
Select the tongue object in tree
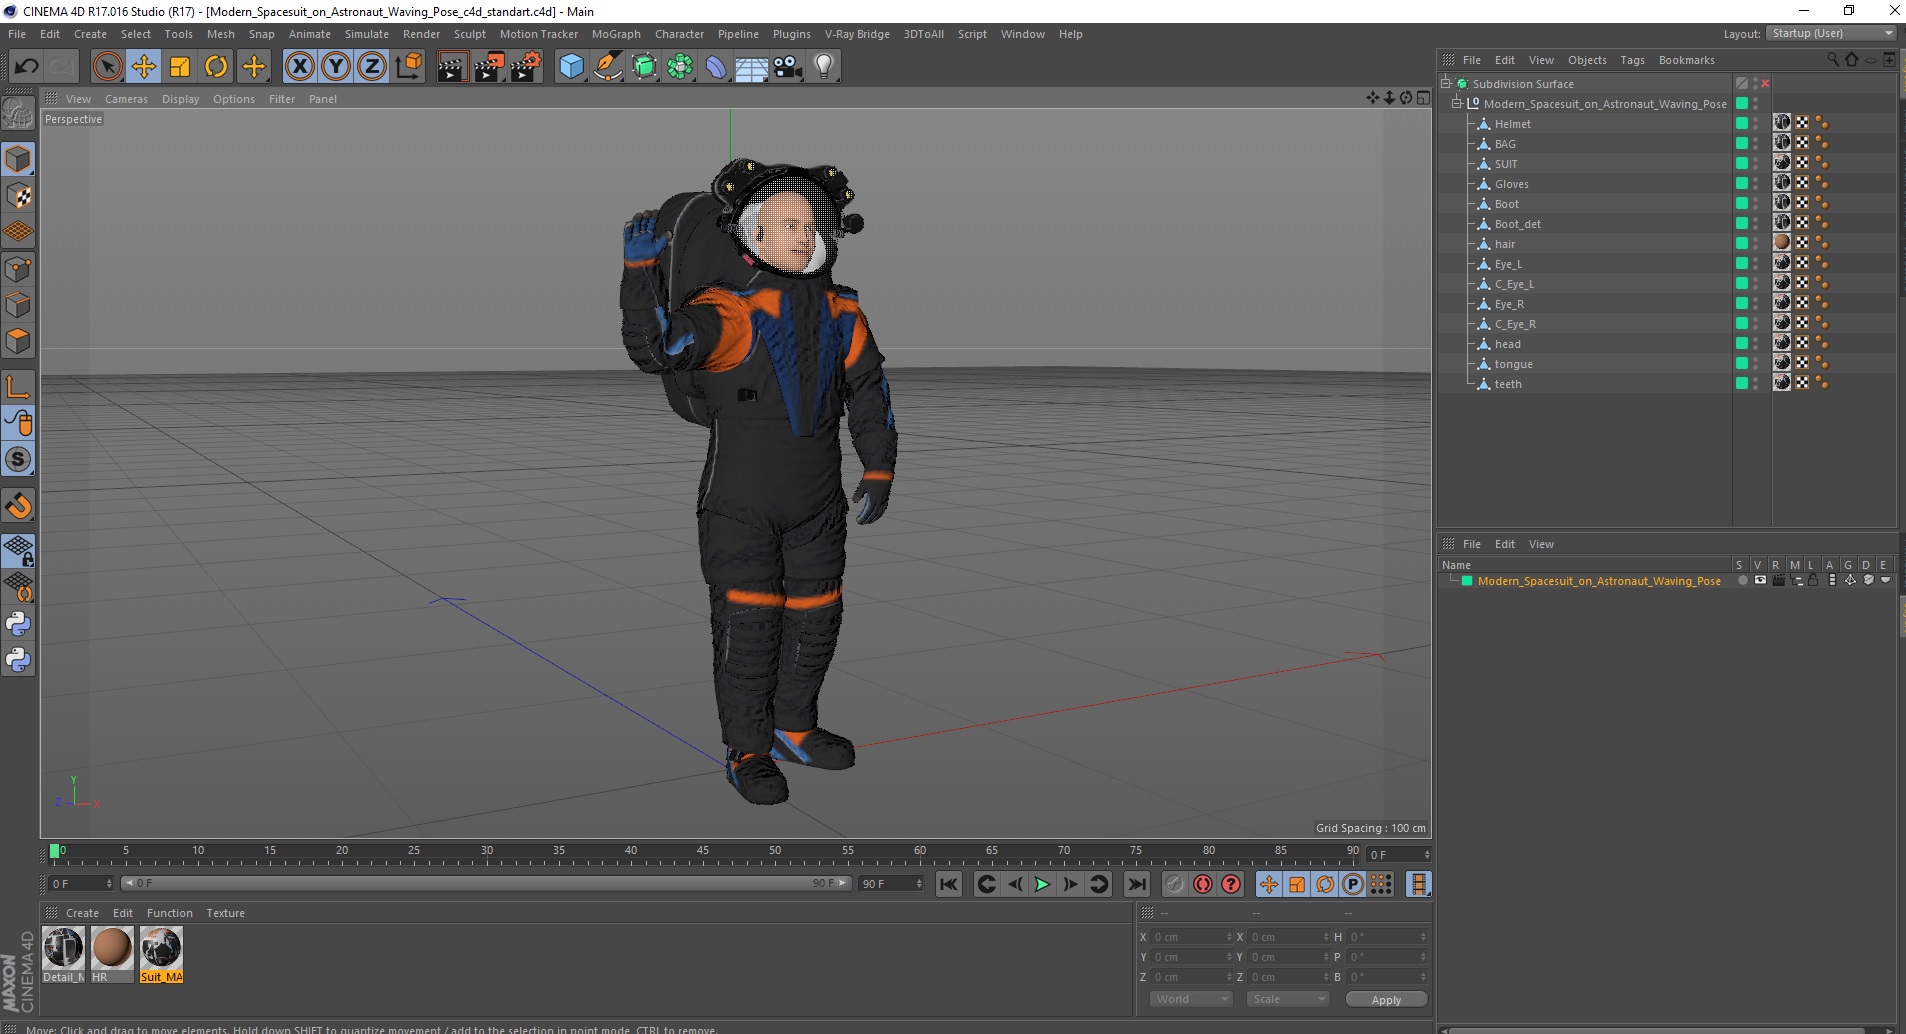tap(1513, 364)
